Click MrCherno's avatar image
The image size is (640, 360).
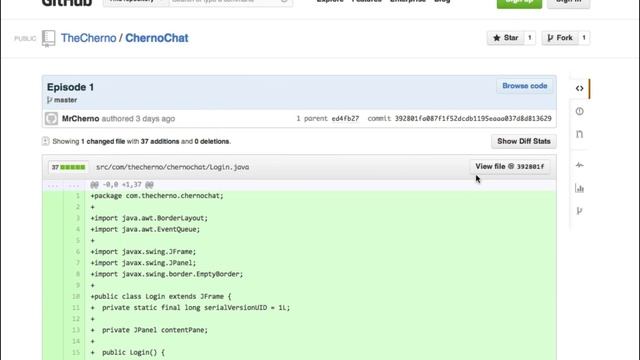[51, 118]
